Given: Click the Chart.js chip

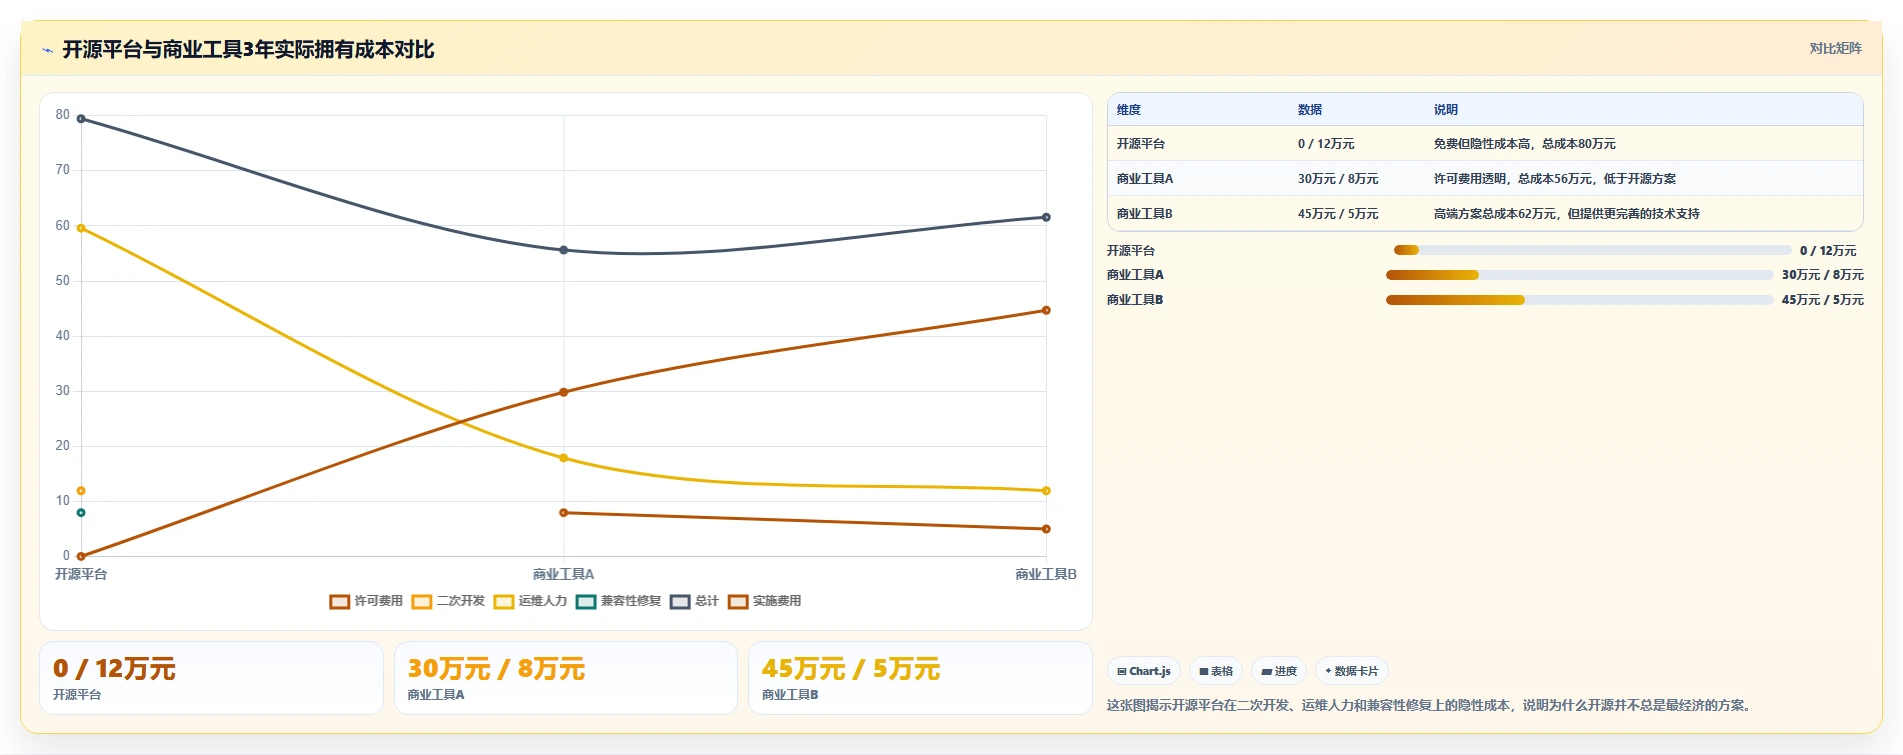Looking at the screenshot, I should (x=1144, y=671).
